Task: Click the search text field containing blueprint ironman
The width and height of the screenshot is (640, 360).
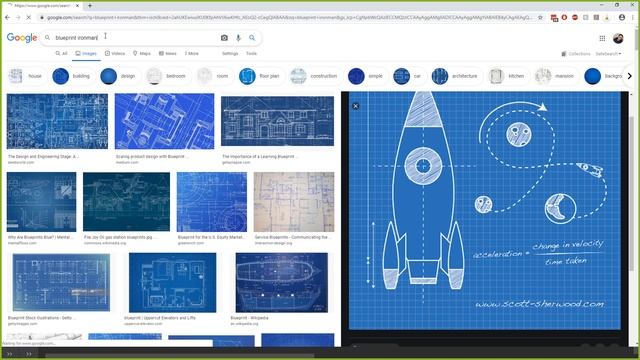Action: (135, 38)
